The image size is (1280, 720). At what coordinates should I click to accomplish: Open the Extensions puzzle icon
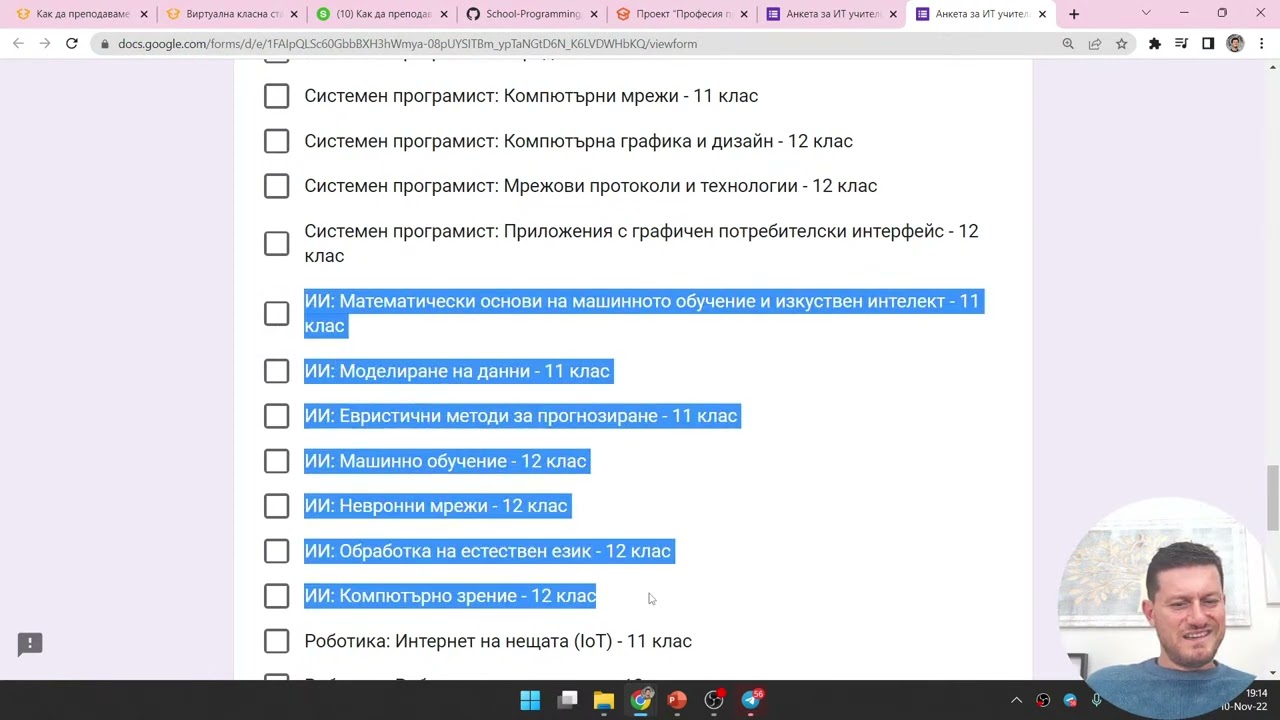[x=1155, y=44]
